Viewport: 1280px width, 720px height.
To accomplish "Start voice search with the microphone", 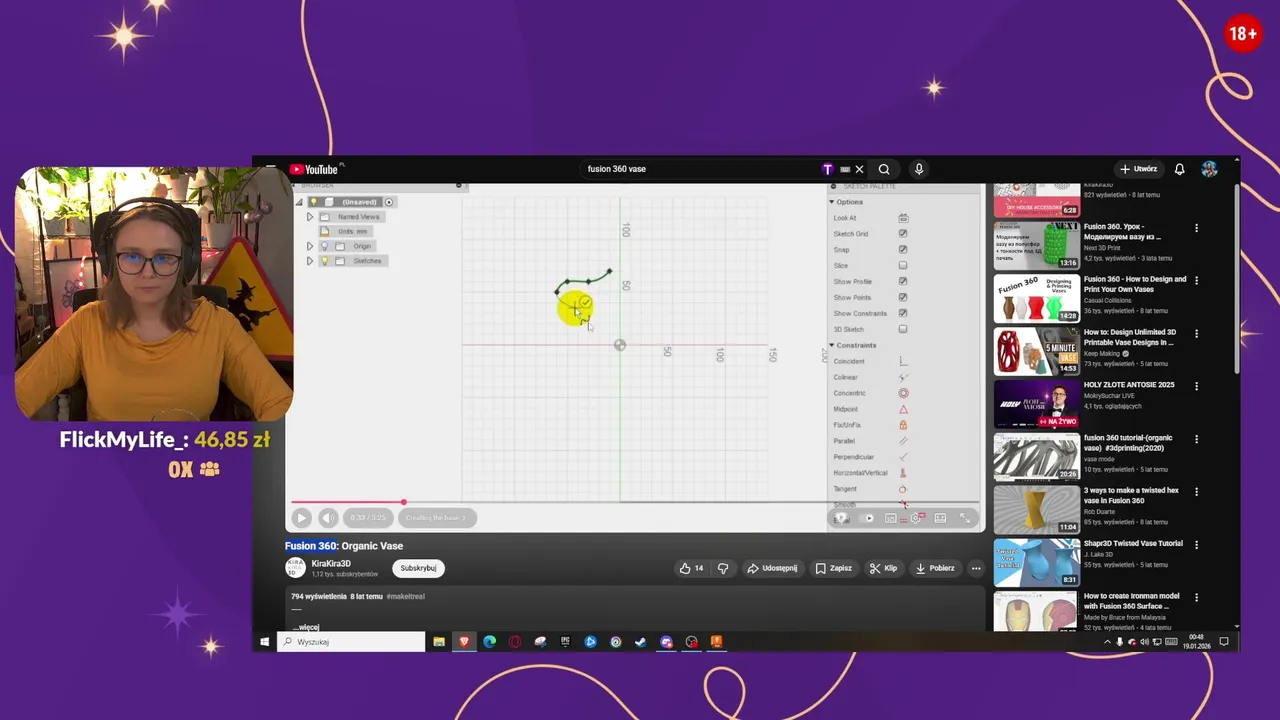I will [x=918, y=169].
